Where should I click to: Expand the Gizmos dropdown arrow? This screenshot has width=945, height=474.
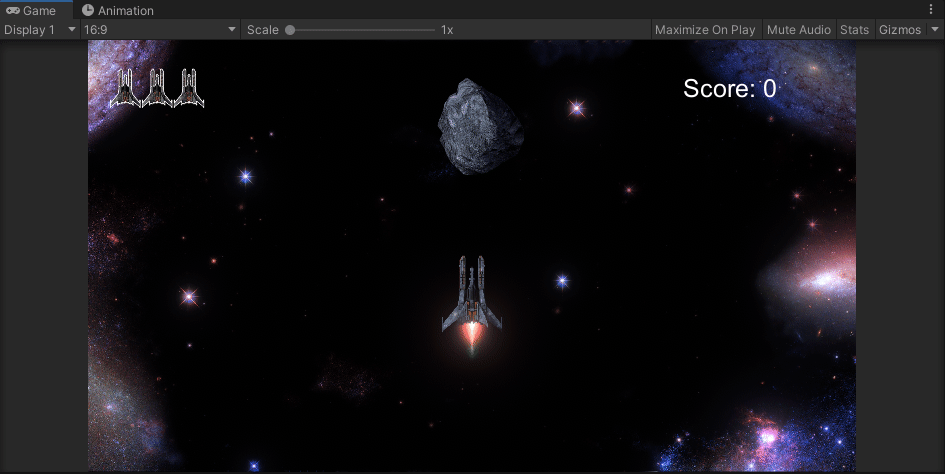tap(935, 30)
